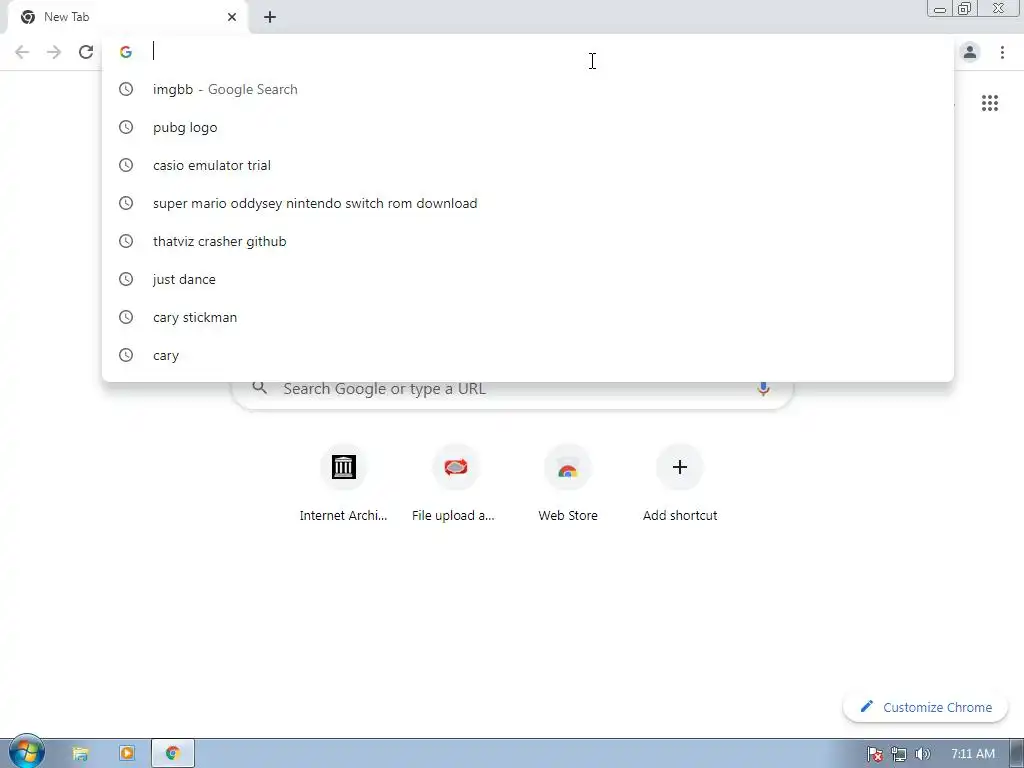This screenshot has height=768, width=1024.
Task: Click the magnifier icon in the search box
Action: point(260,388)
